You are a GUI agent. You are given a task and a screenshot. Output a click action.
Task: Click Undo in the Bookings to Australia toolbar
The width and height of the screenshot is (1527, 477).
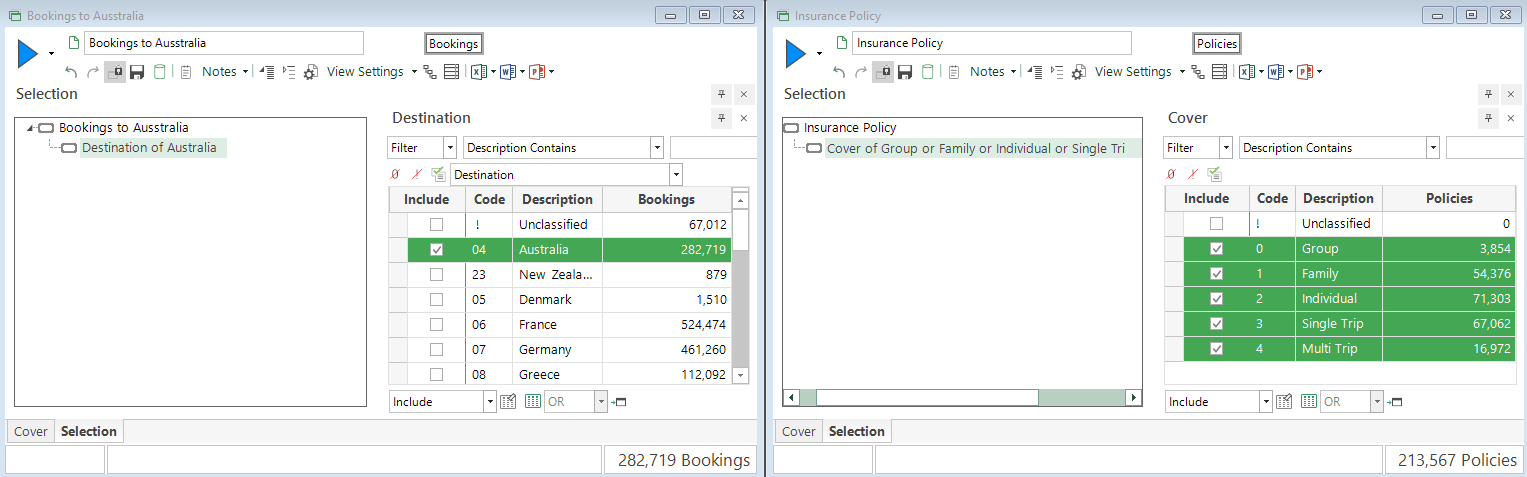(71, 72)
